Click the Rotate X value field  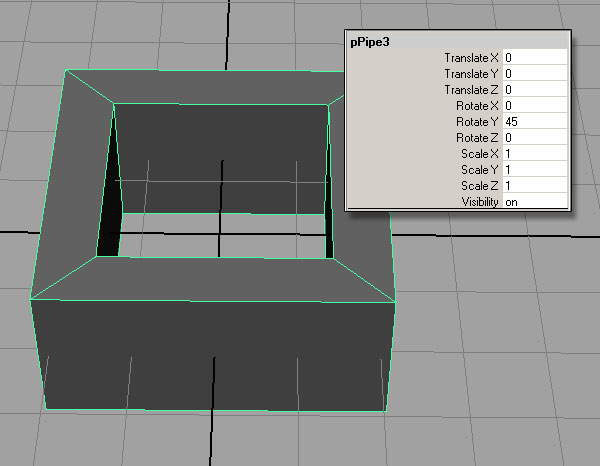(535, 106)
